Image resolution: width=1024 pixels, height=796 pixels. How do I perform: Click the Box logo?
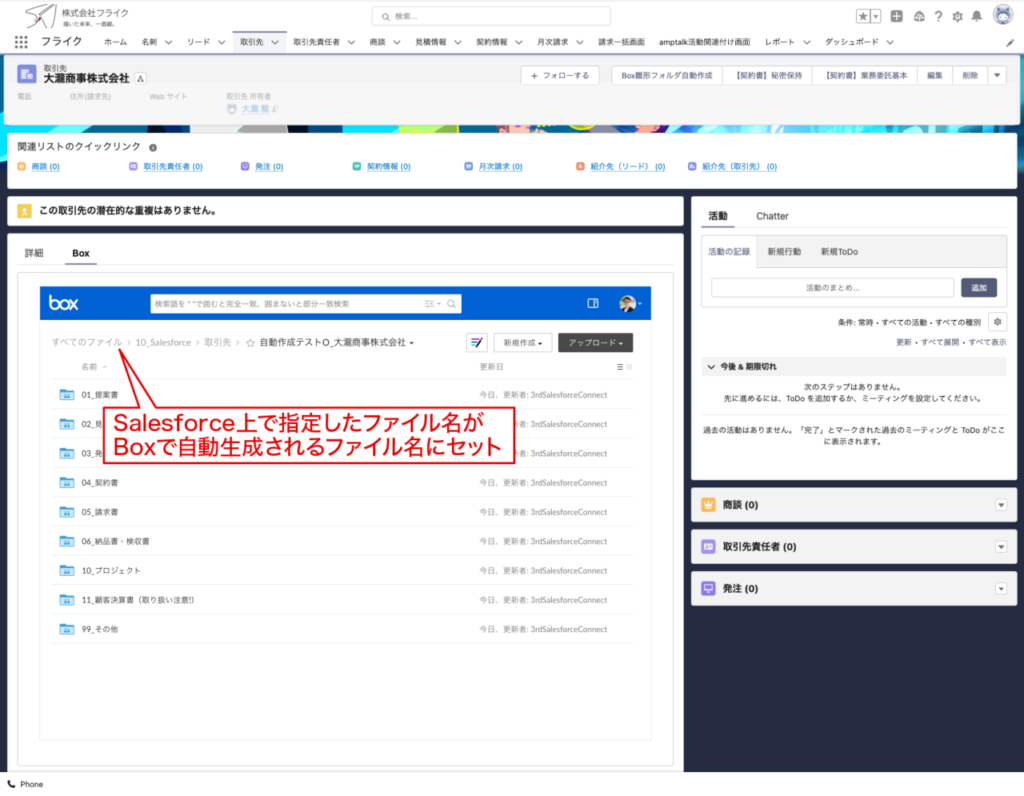click(x=63, y=303)
